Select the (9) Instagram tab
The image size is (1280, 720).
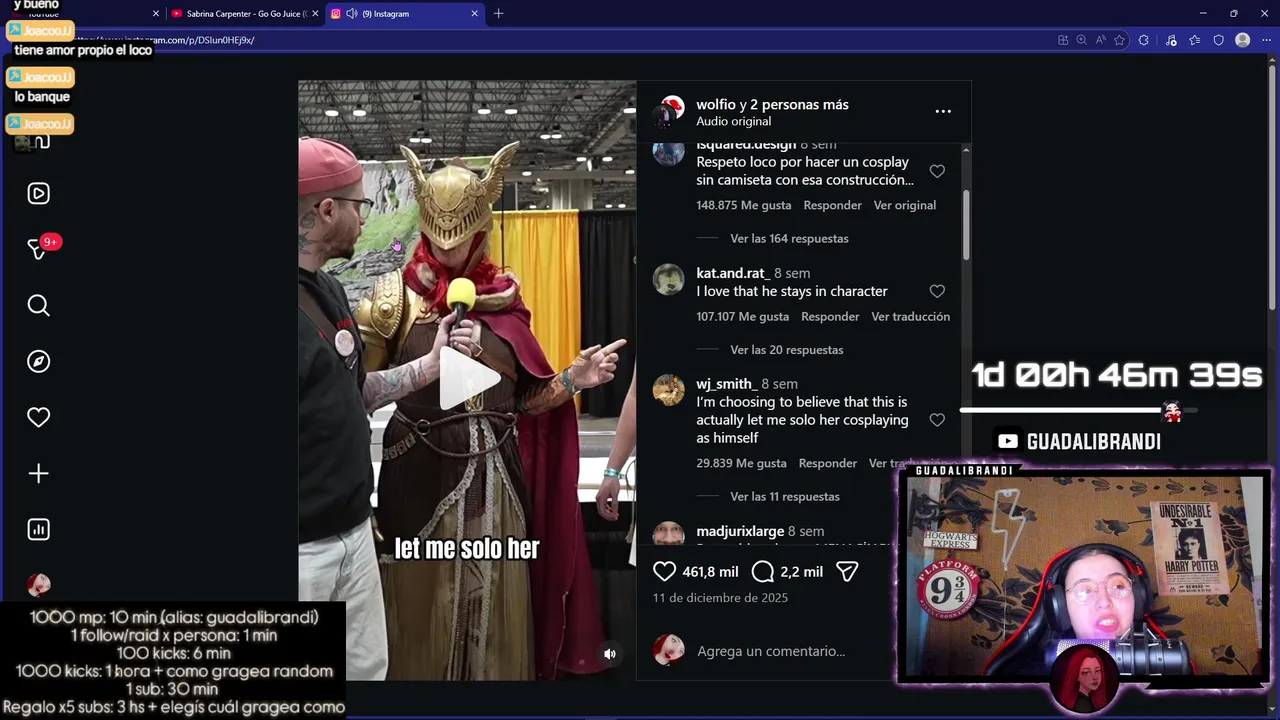point(405,13)
